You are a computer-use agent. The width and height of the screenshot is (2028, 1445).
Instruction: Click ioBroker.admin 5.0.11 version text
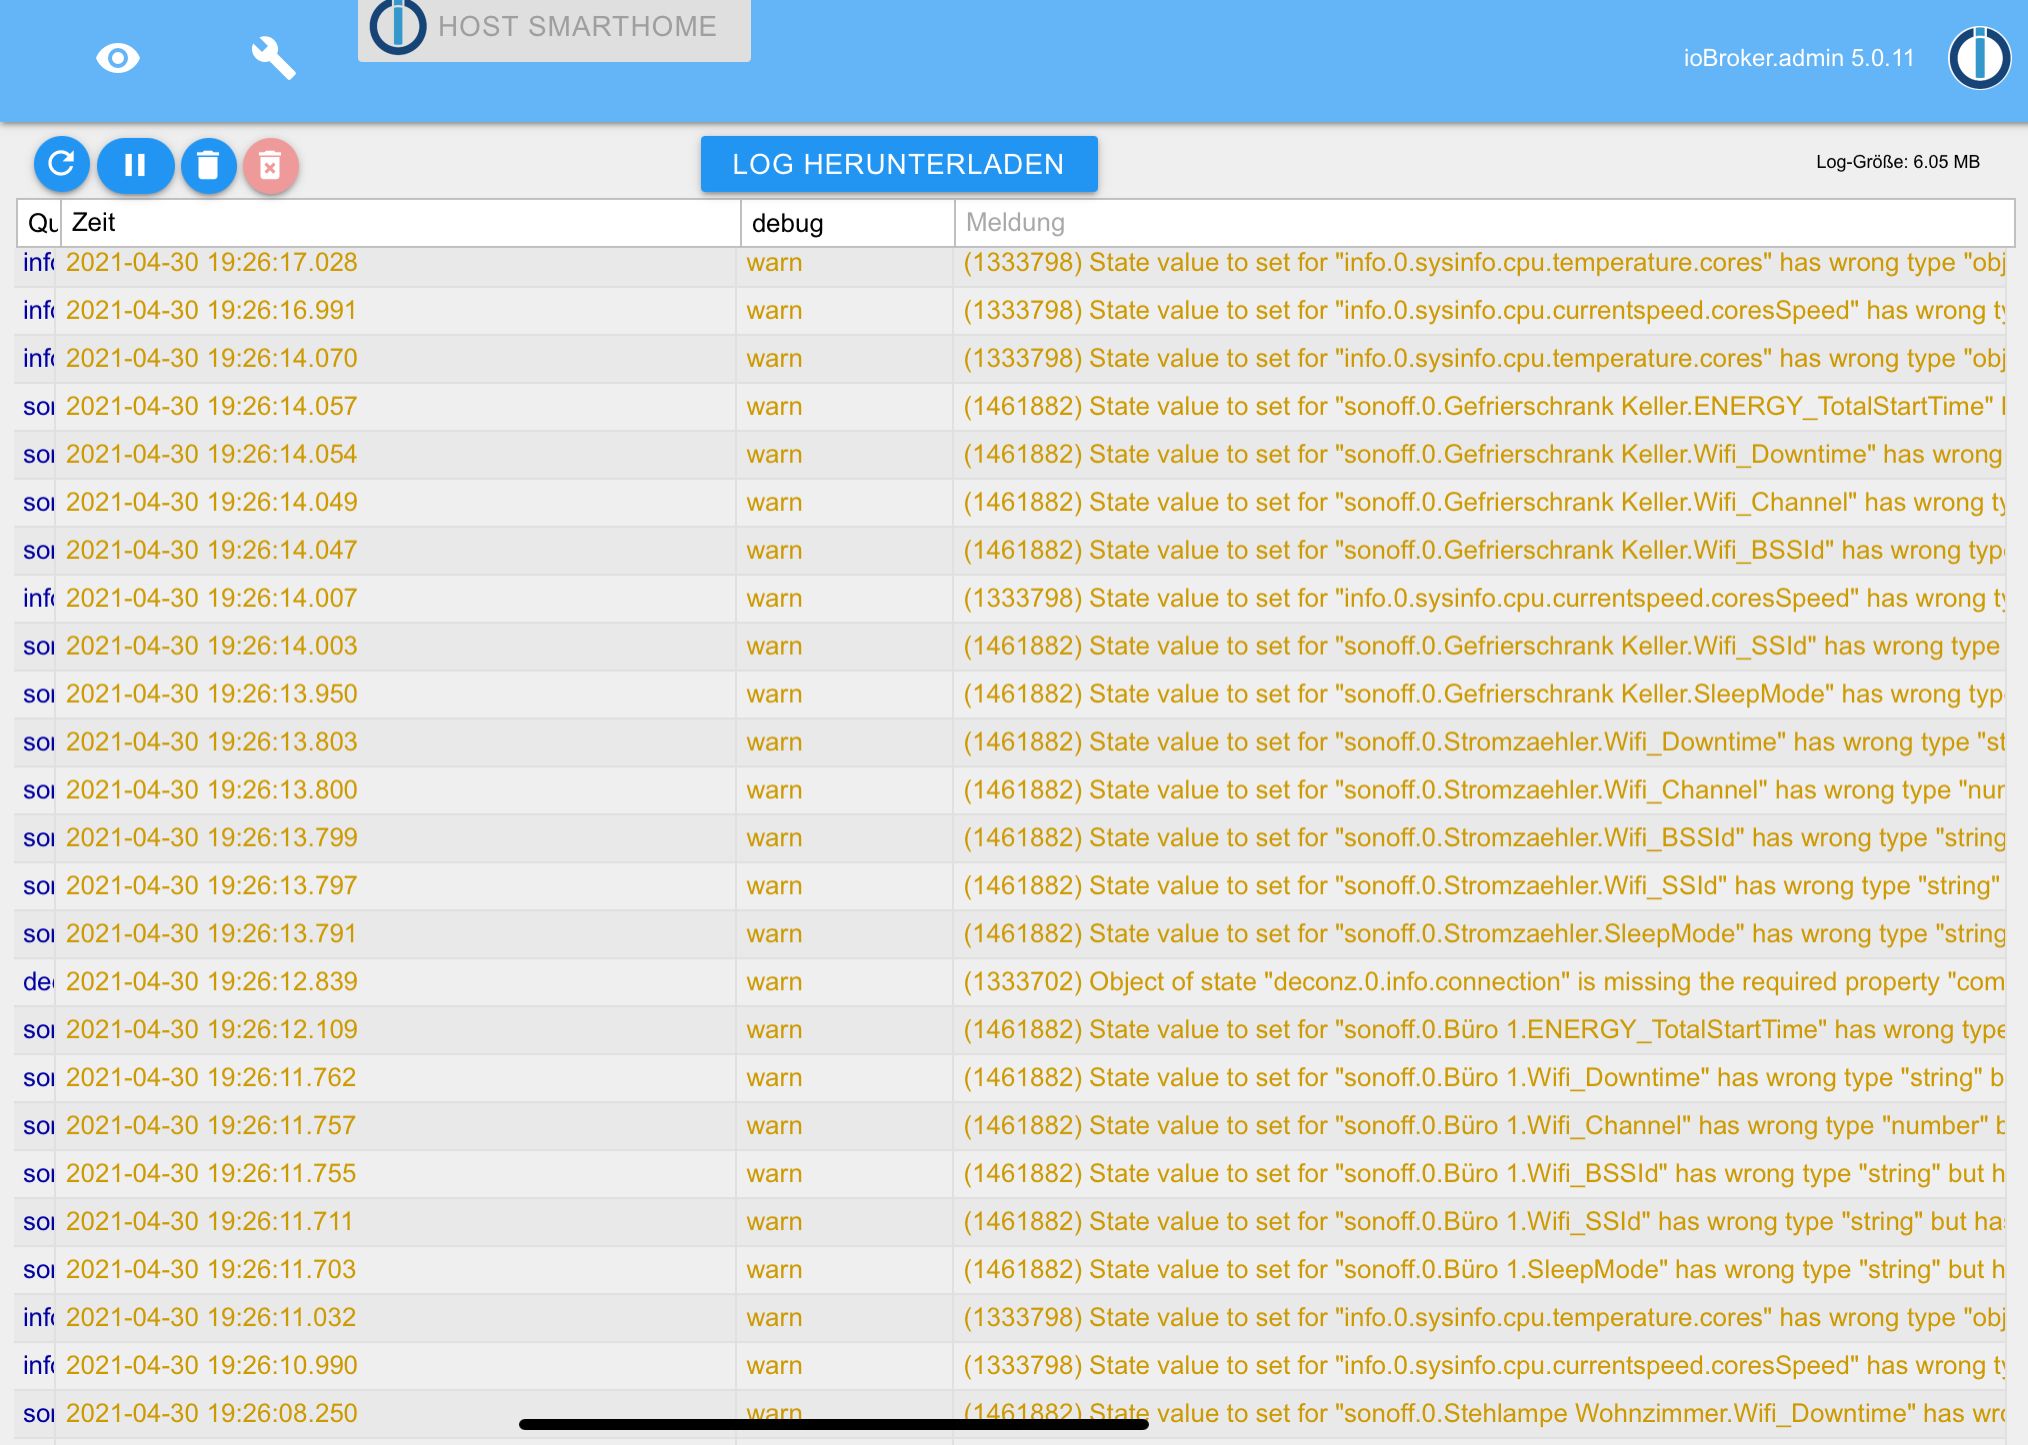click(x=1799, y=58)
